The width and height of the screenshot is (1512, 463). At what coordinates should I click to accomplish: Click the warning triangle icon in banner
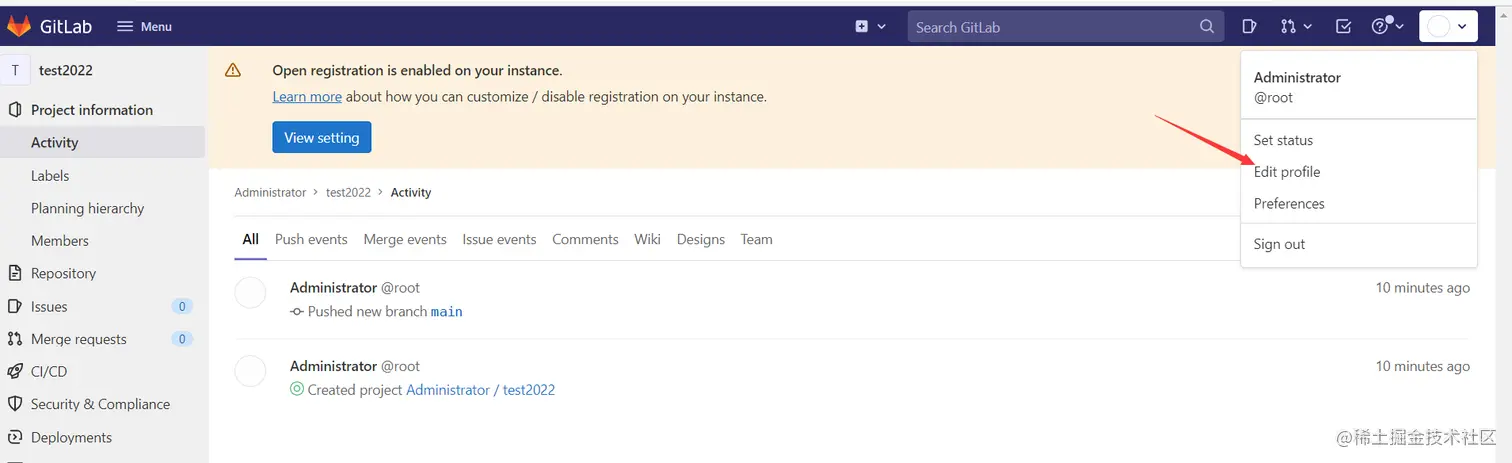(233, 70)
